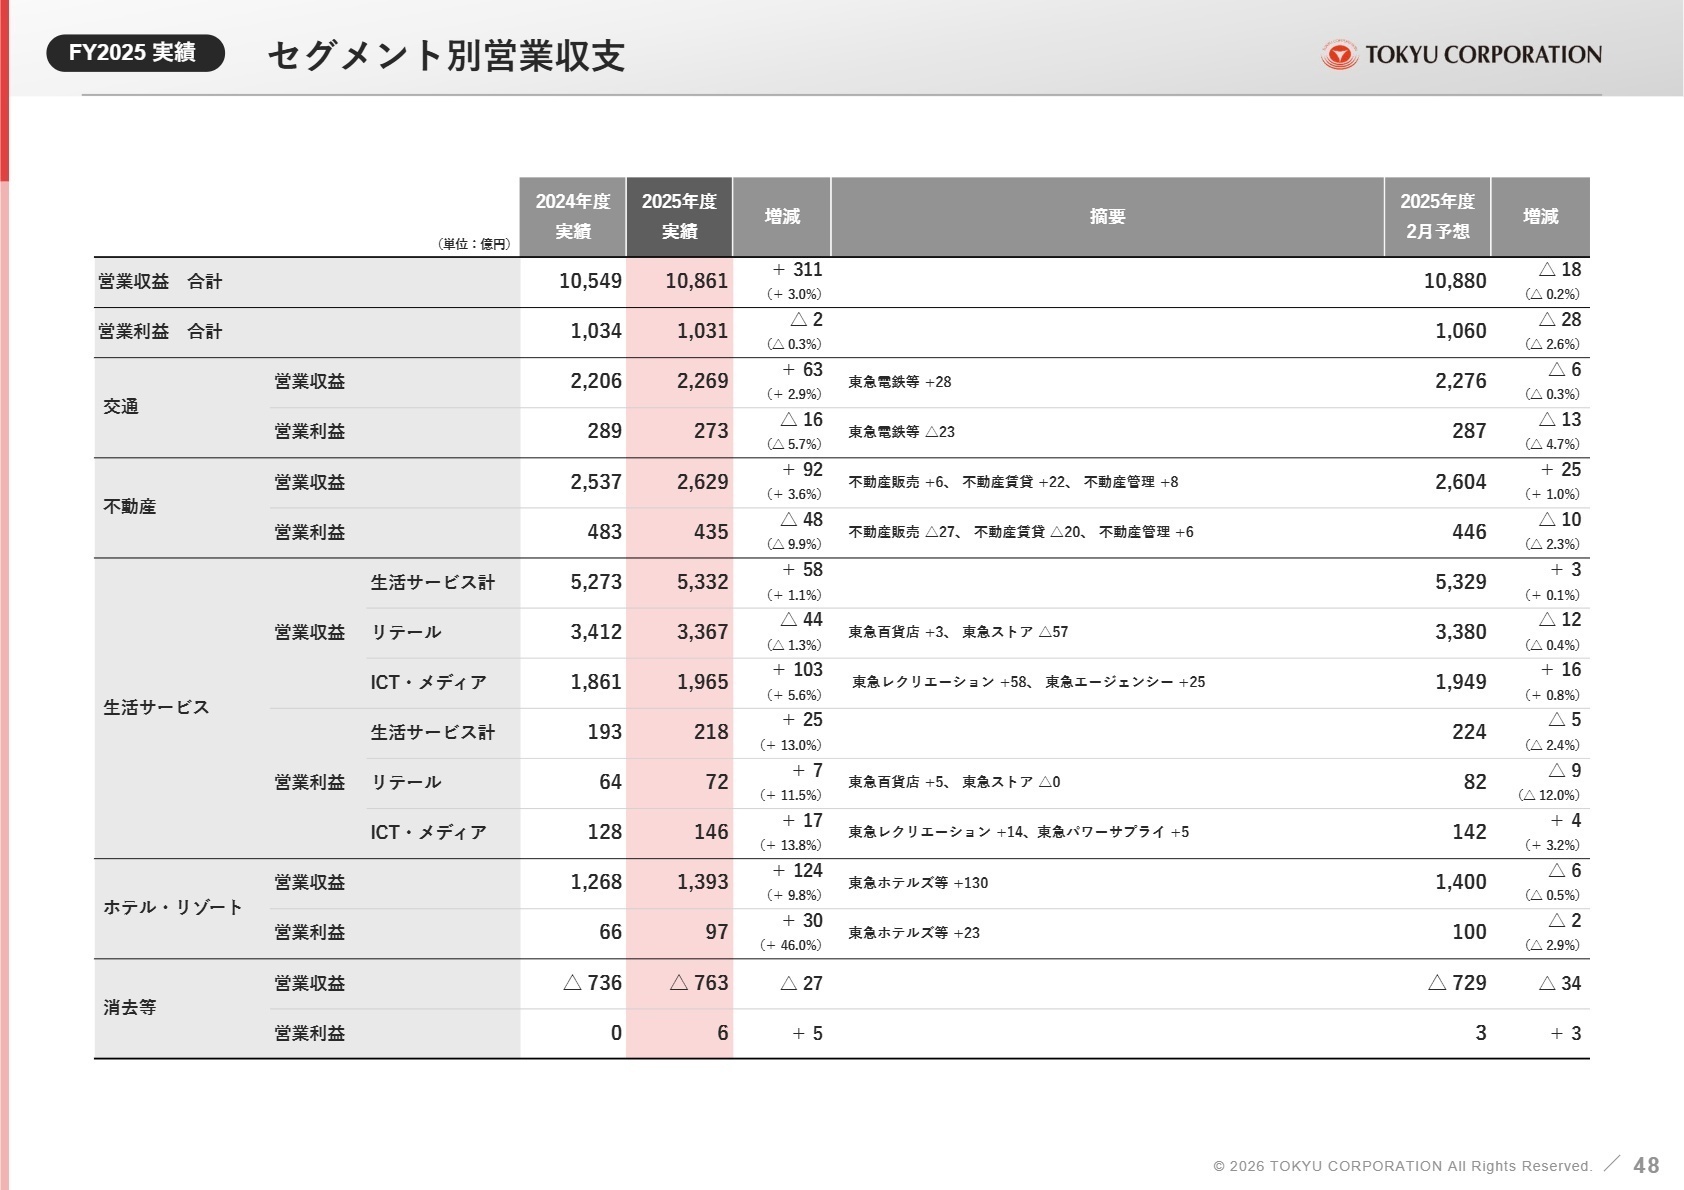Click the Tokyu Corporation logo icon

[x=1339, y=55]
